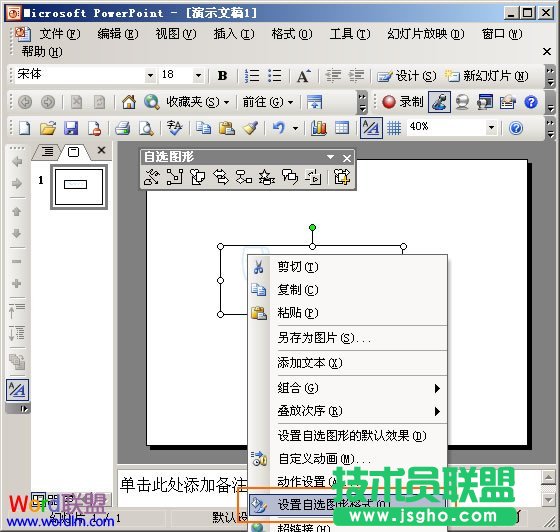The image size is (560, 532).
Task: Open AutoShapes Block Arrows category
Action: [220, 177]
